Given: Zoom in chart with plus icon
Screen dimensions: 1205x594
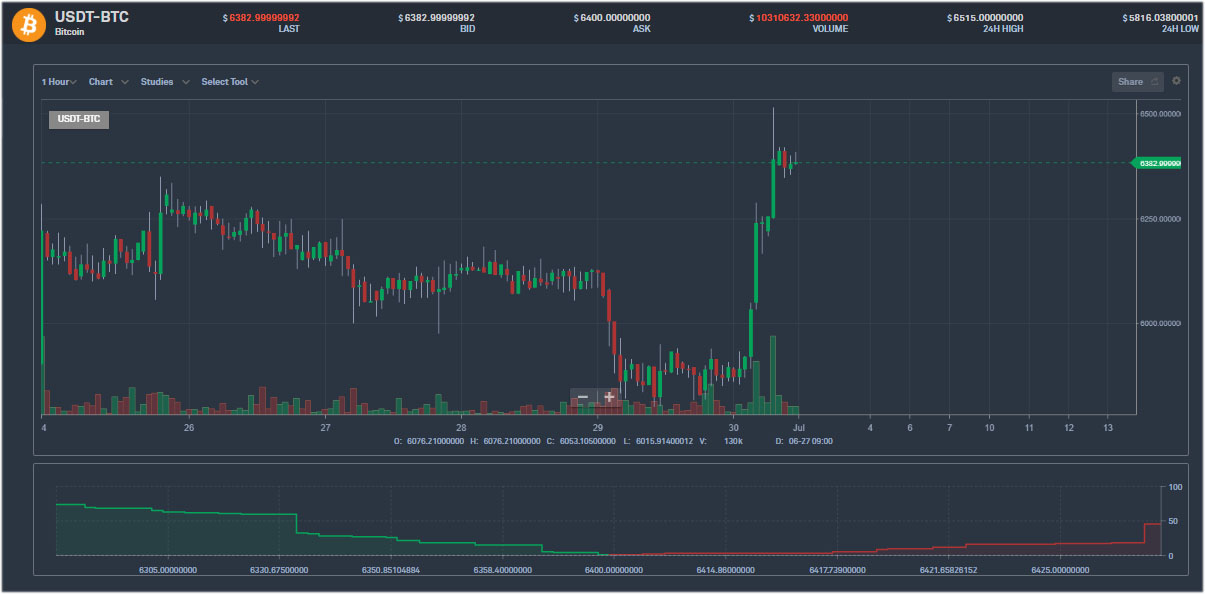Looking at the screenshot, I should pos(609,397).
